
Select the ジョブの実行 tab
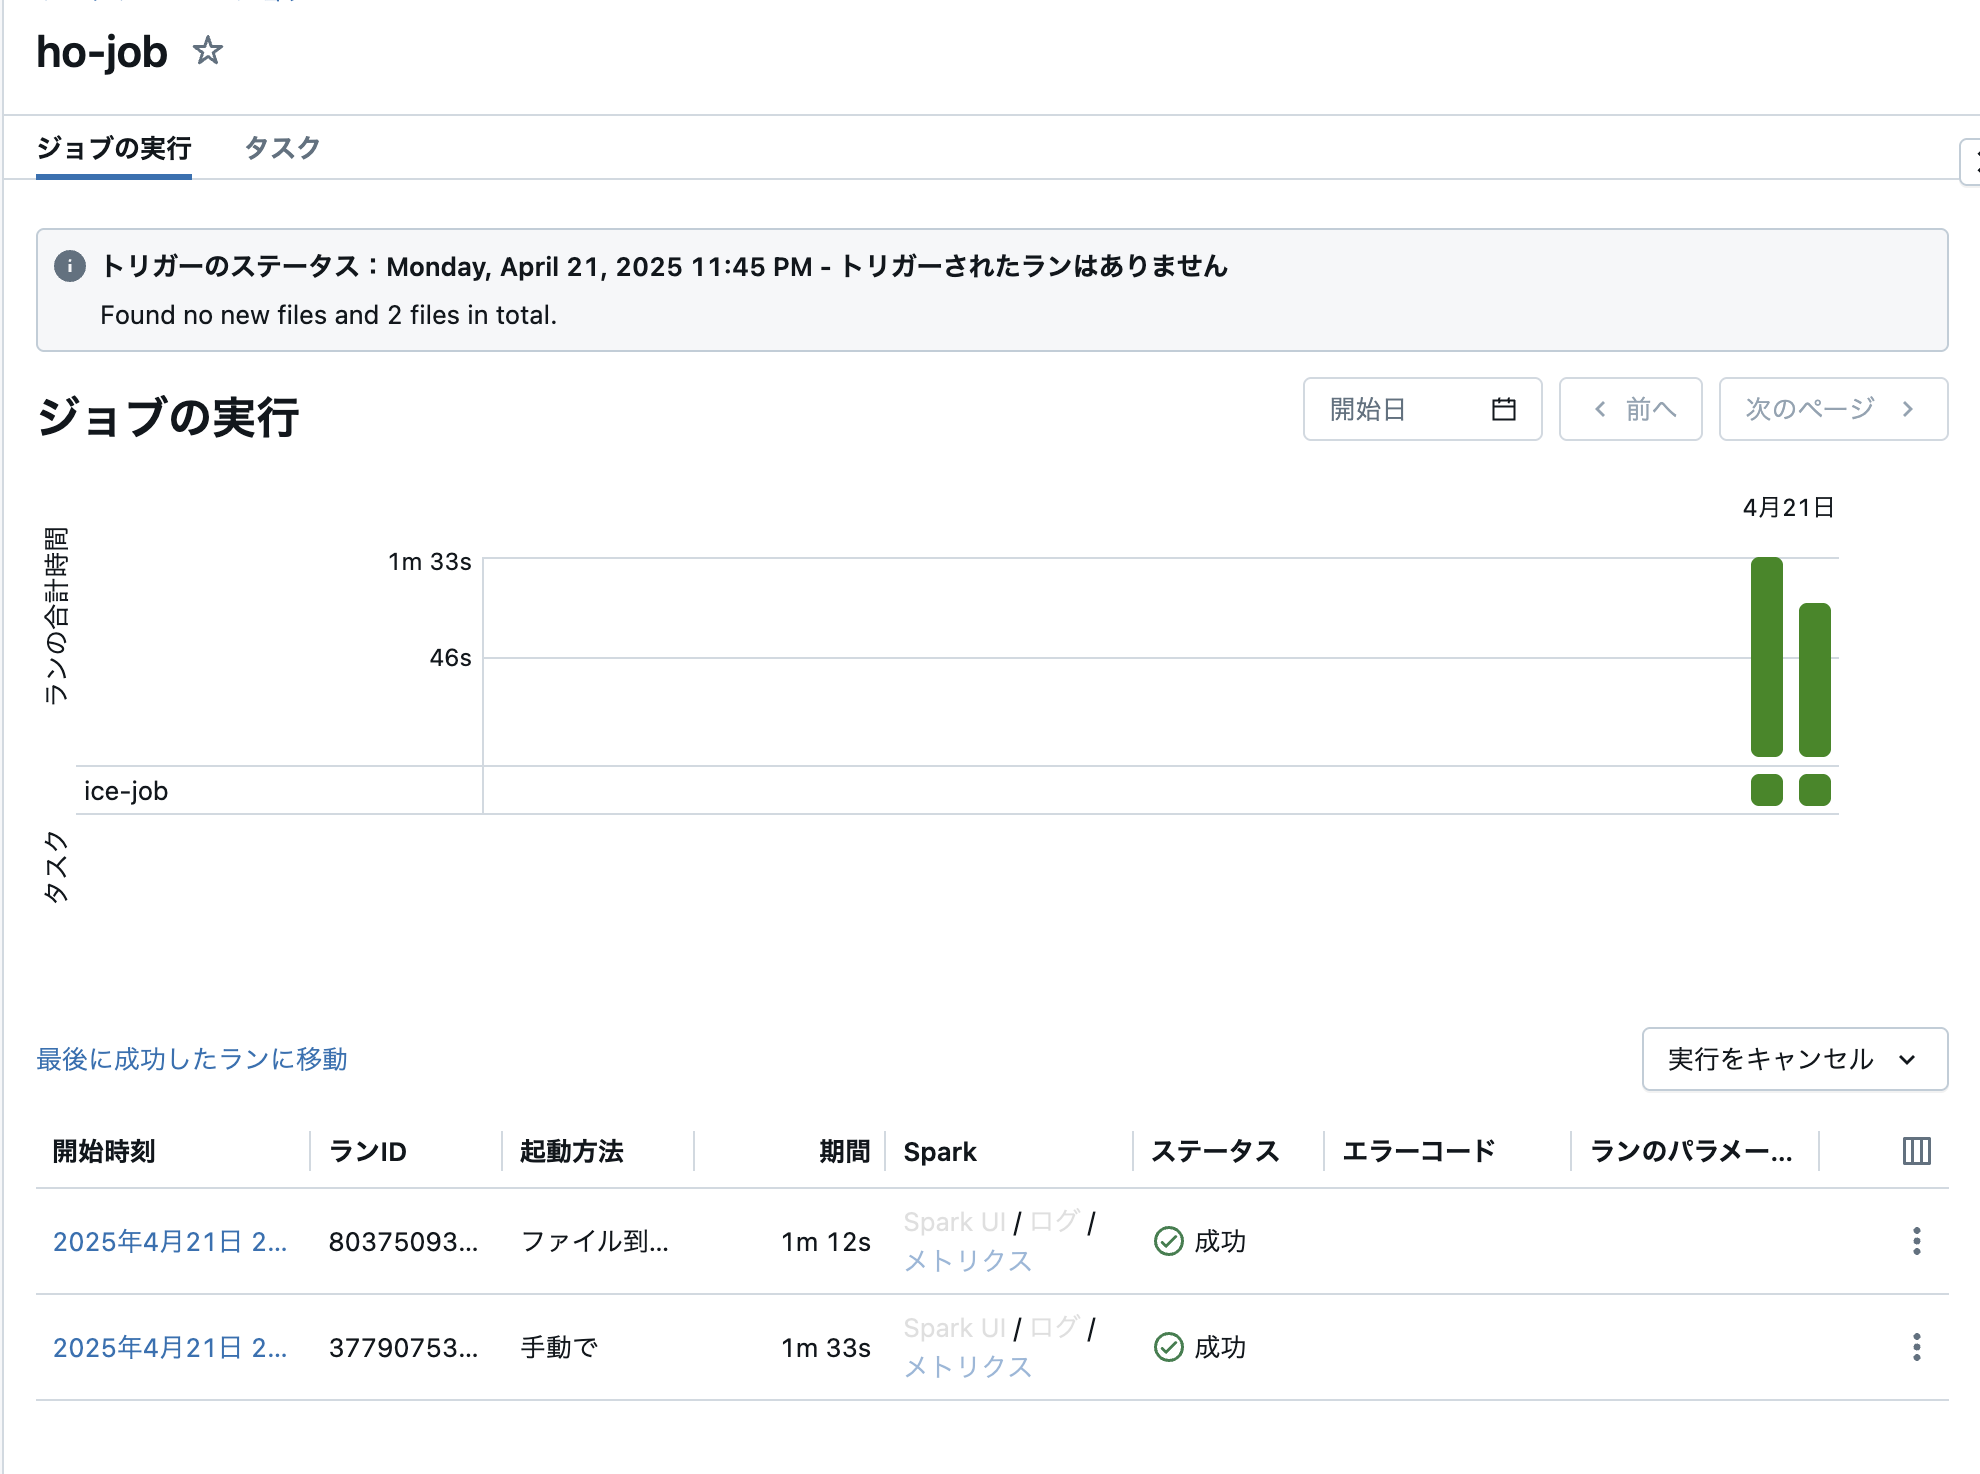[114, 148]
